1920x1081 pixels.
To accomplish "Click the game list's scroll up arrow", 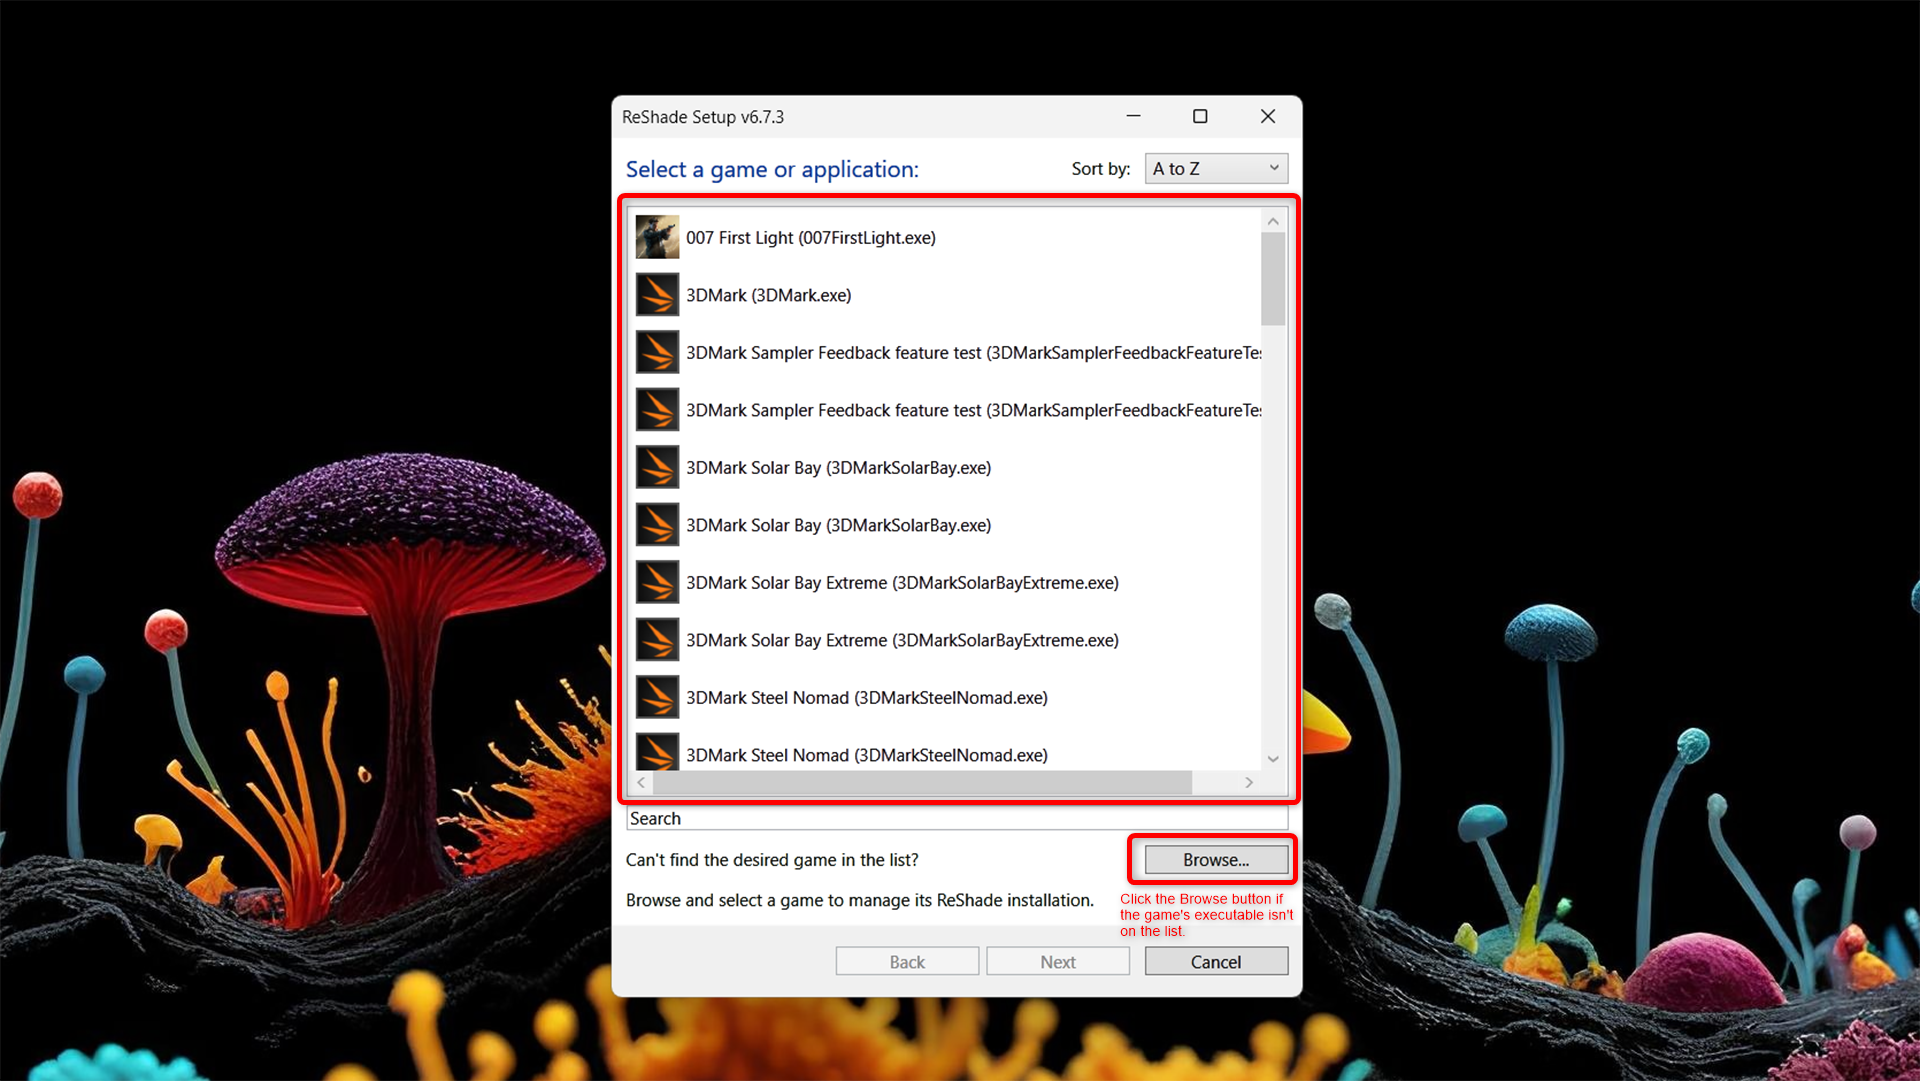I will 1273,221.
